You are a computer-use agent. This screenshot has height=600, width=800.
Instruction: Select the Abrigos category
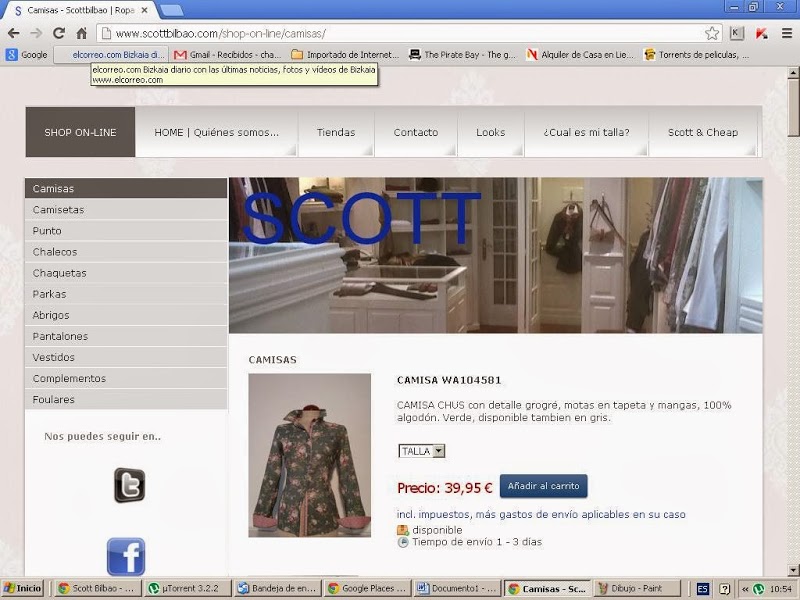pyautogui.click(x=126, y=315)
